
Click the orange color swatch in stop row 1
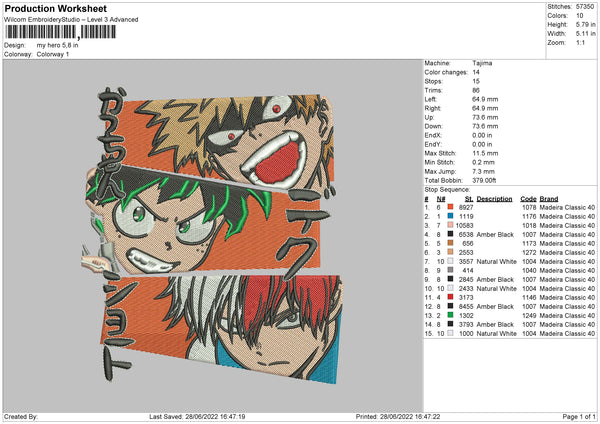point(450,207)
